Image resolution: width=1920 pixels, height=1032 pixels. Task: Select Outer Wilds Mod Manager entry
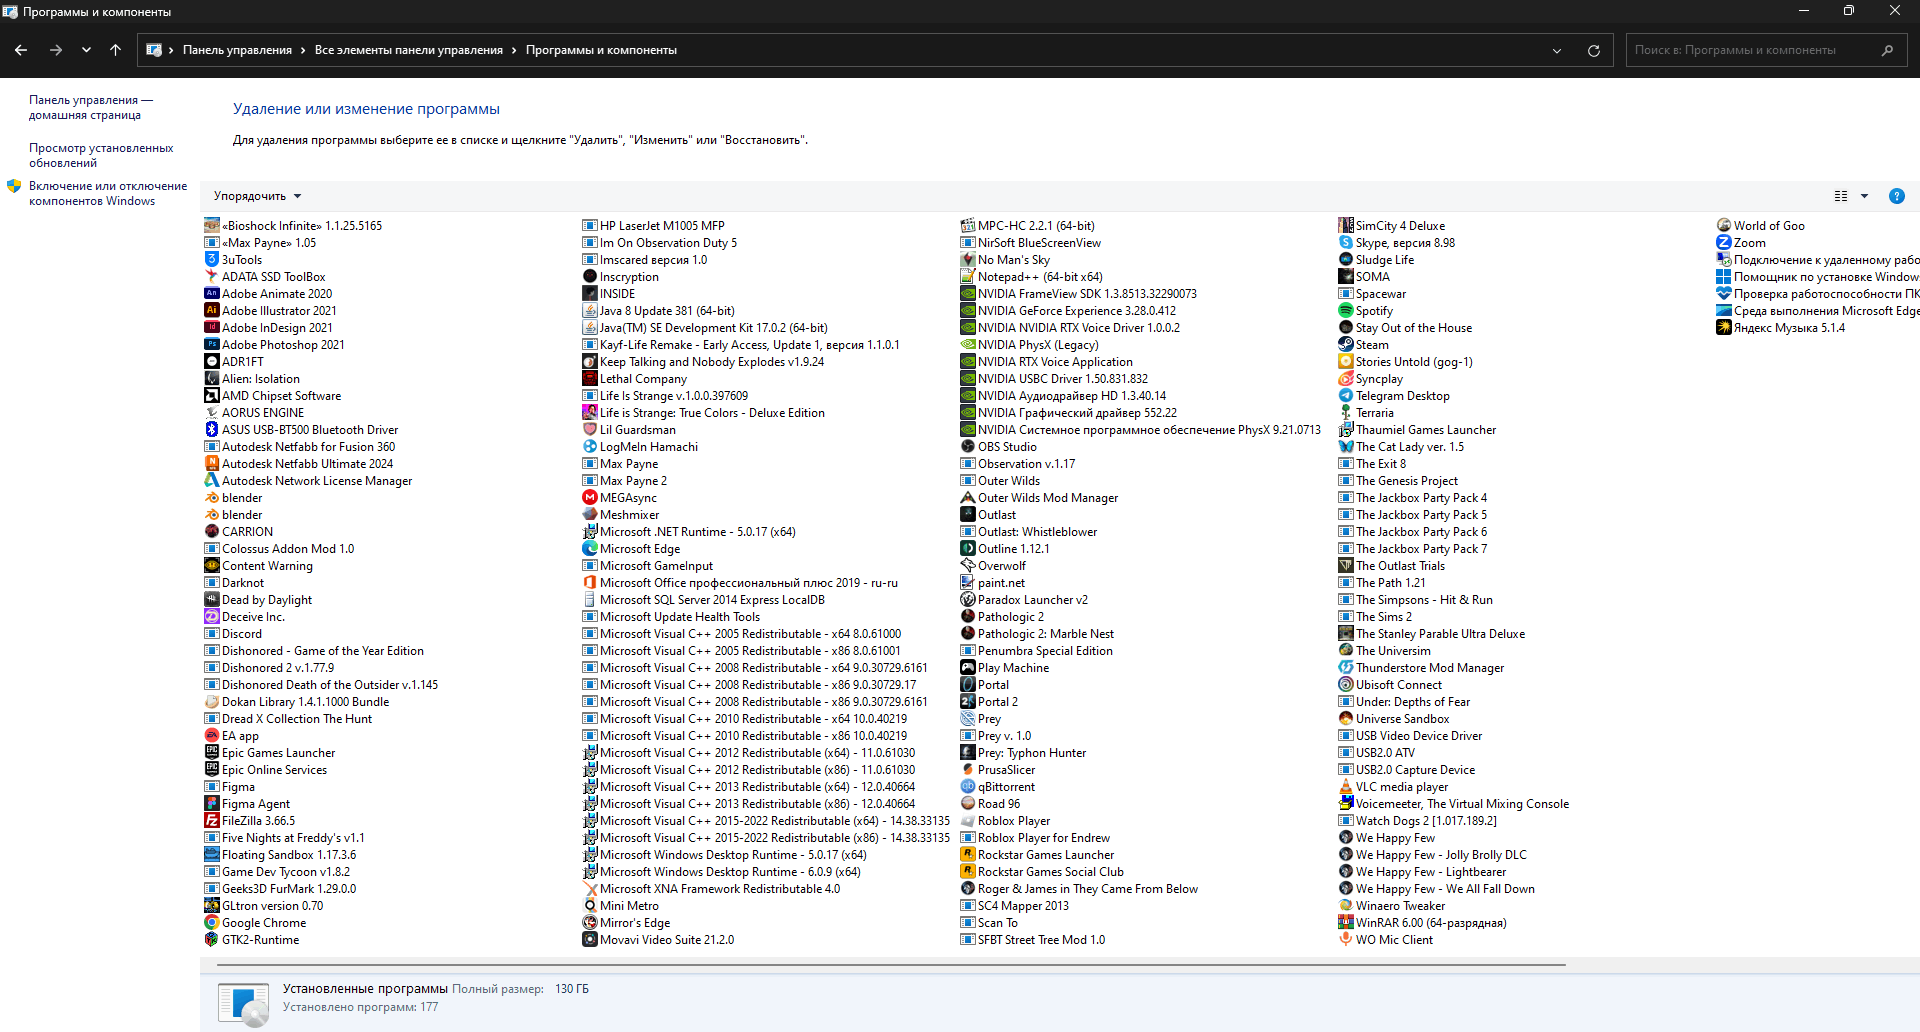click(1039, 498)
